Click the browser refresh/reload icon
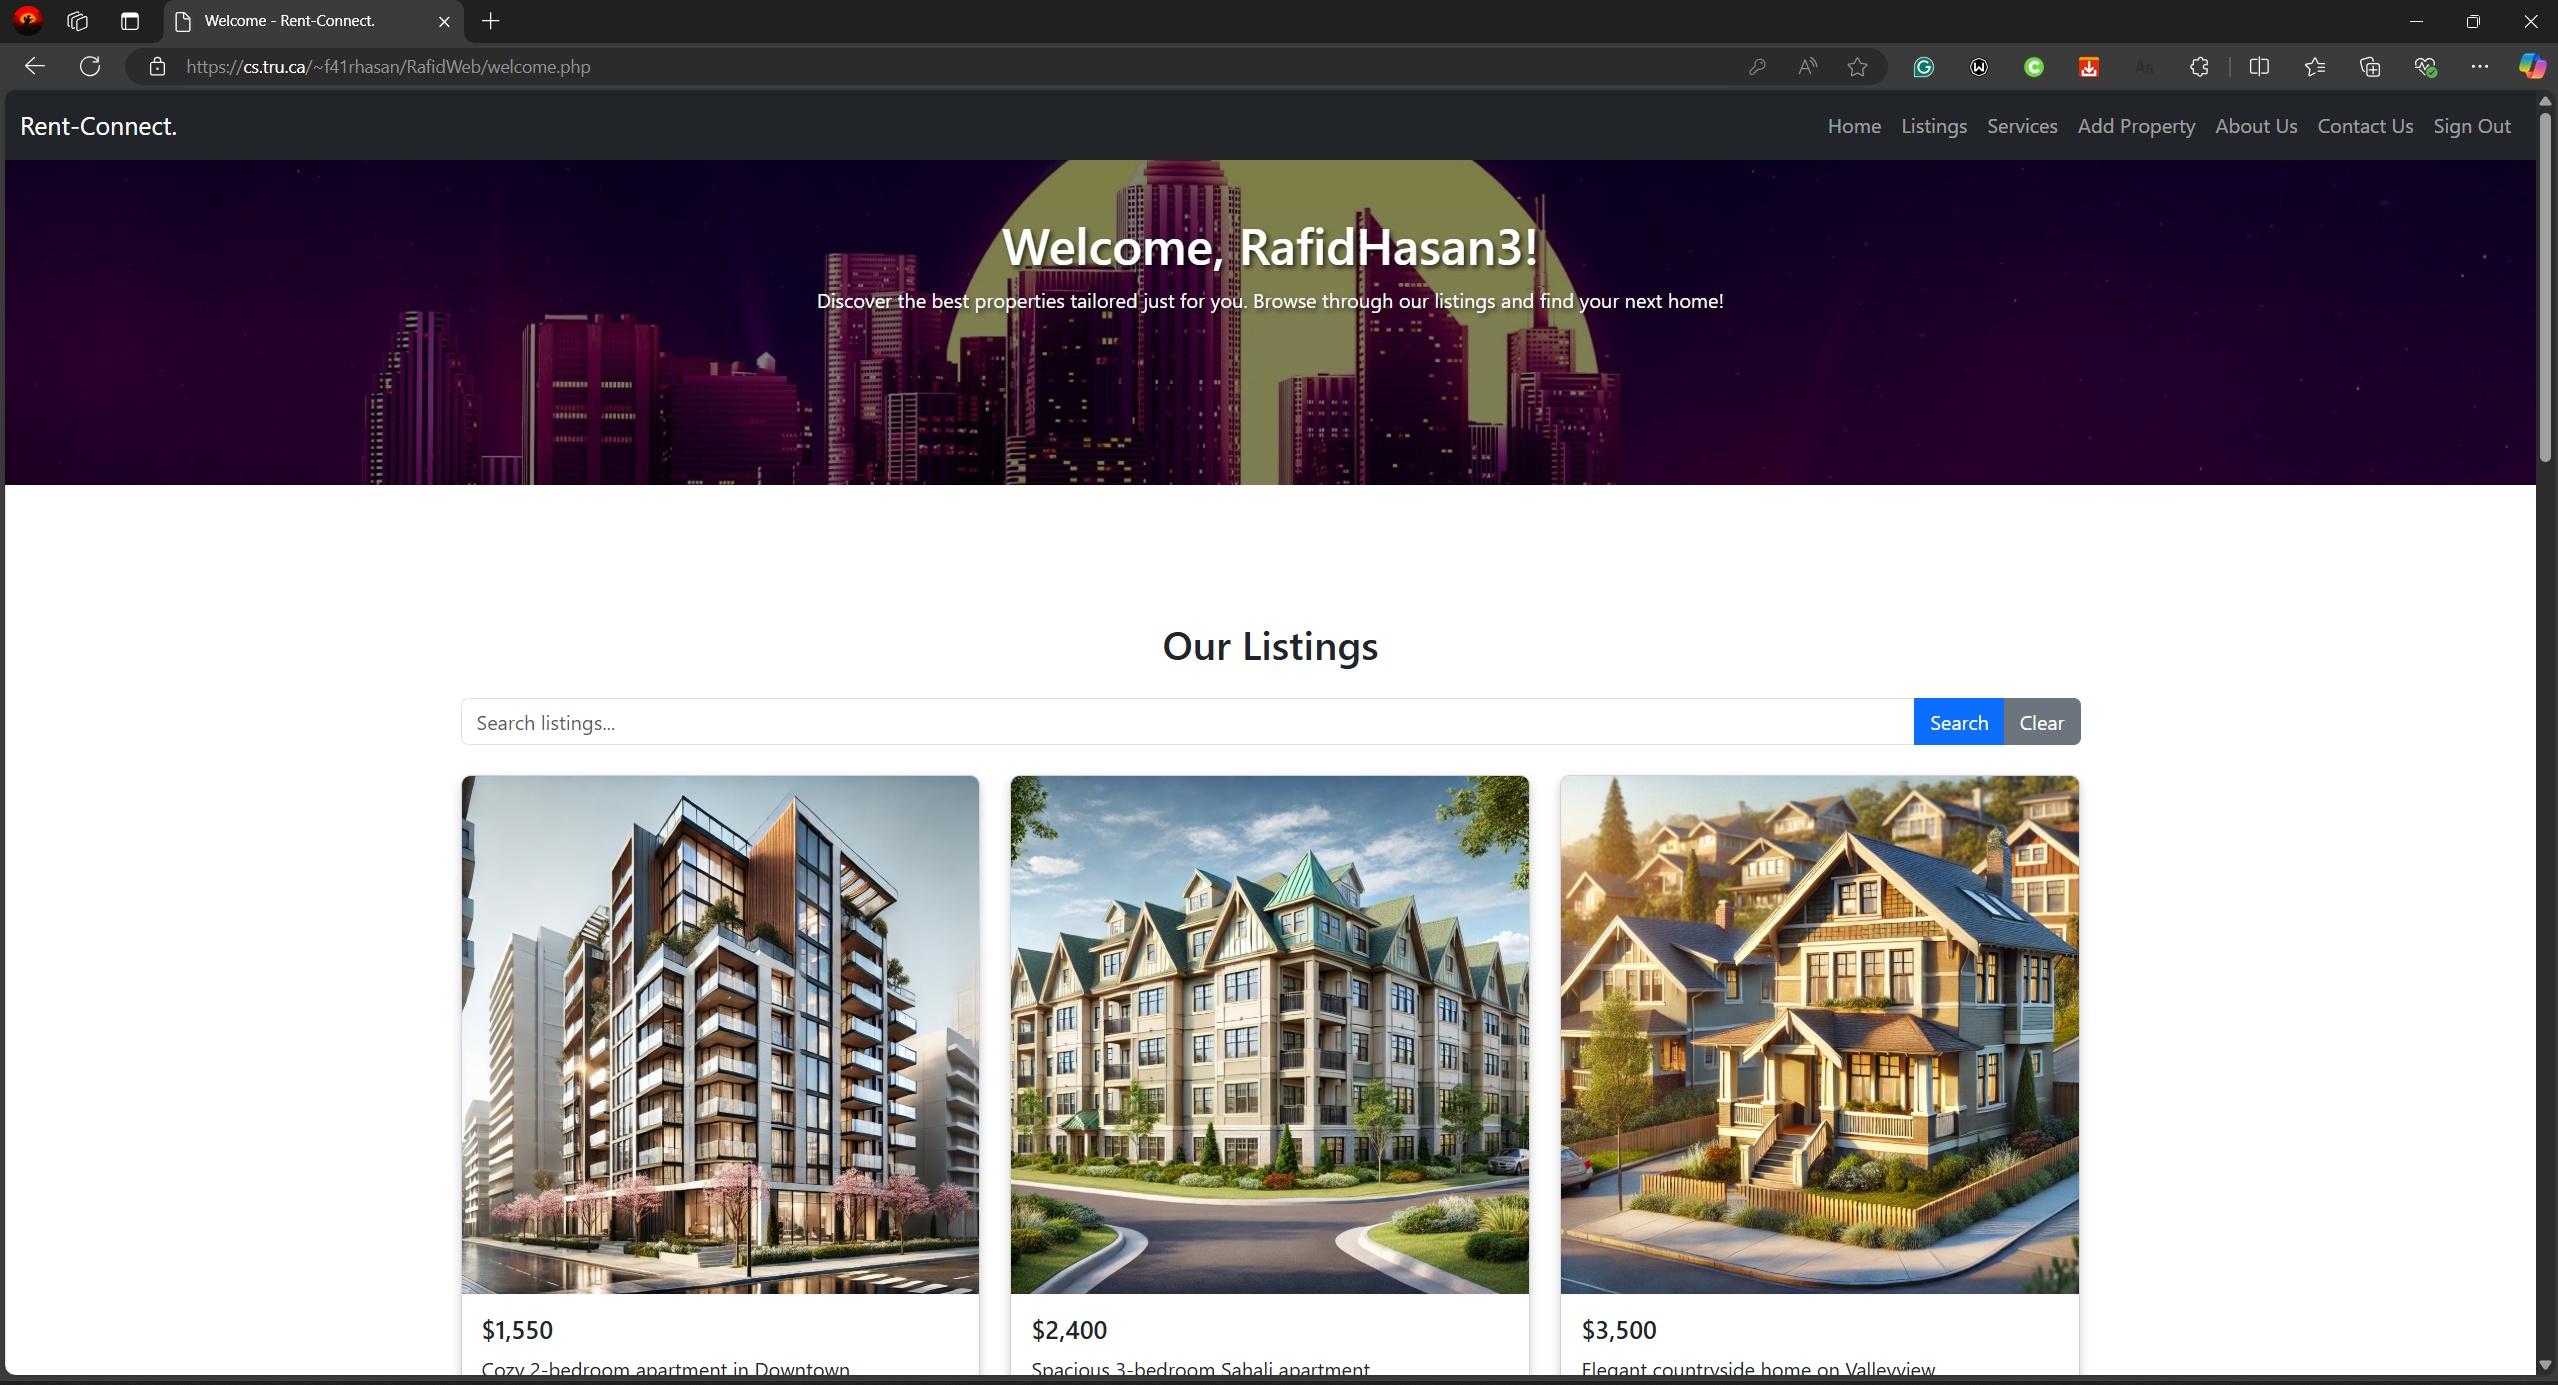Viewport: 2558px width, 1385px height. [92, 67]
